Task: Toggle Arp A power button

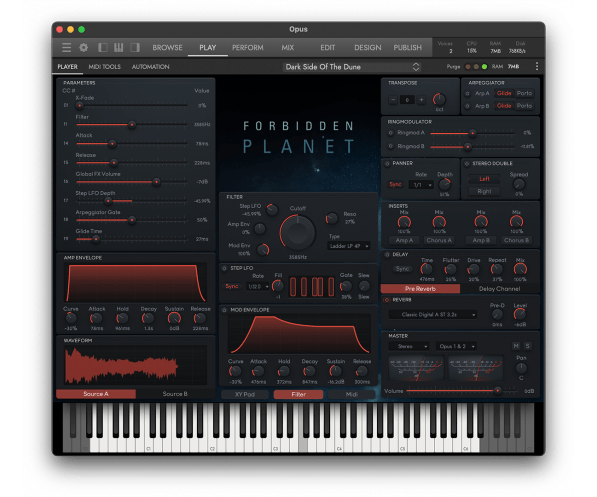Action: point(468,93)
